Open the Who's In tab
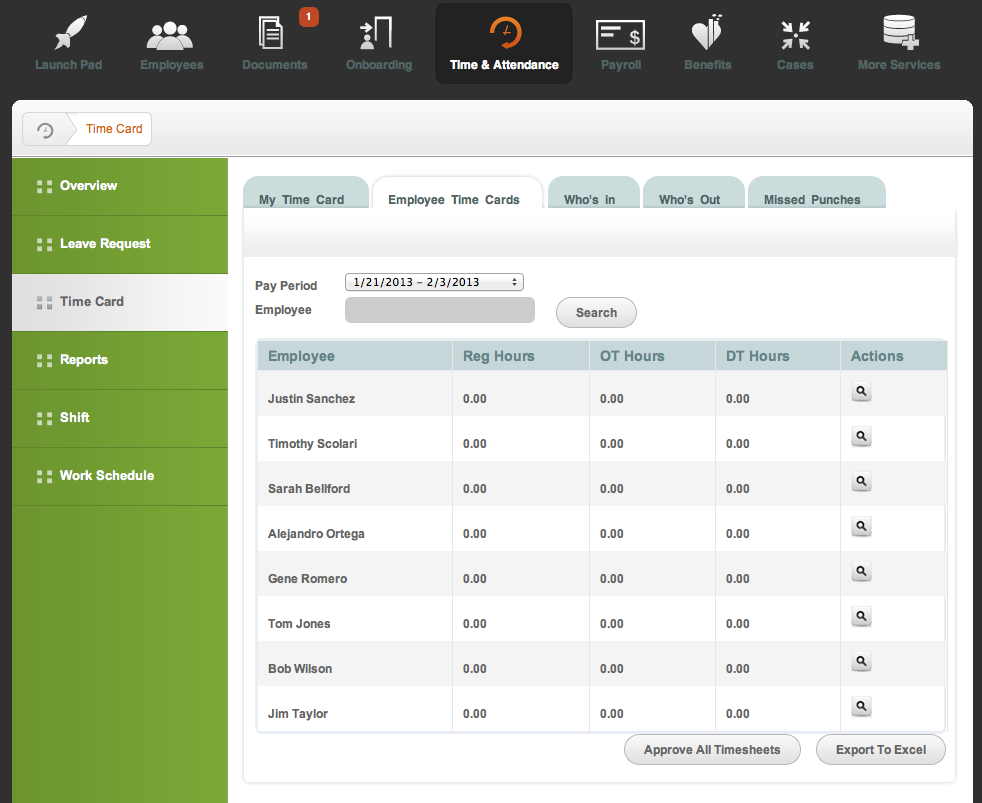This screenshot has height=803, width=982. click(x=589, y=199)
